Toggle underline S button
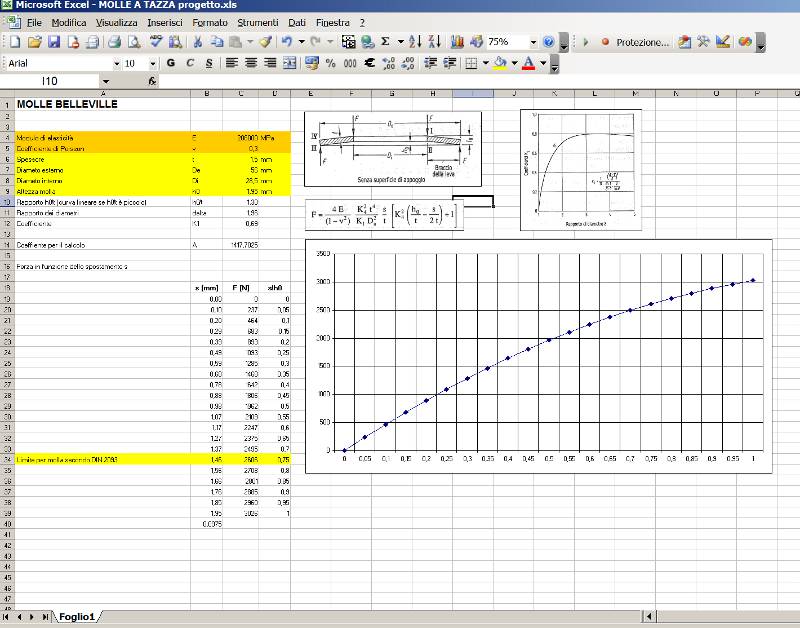 pyautogui.click(x=209, y=63)
